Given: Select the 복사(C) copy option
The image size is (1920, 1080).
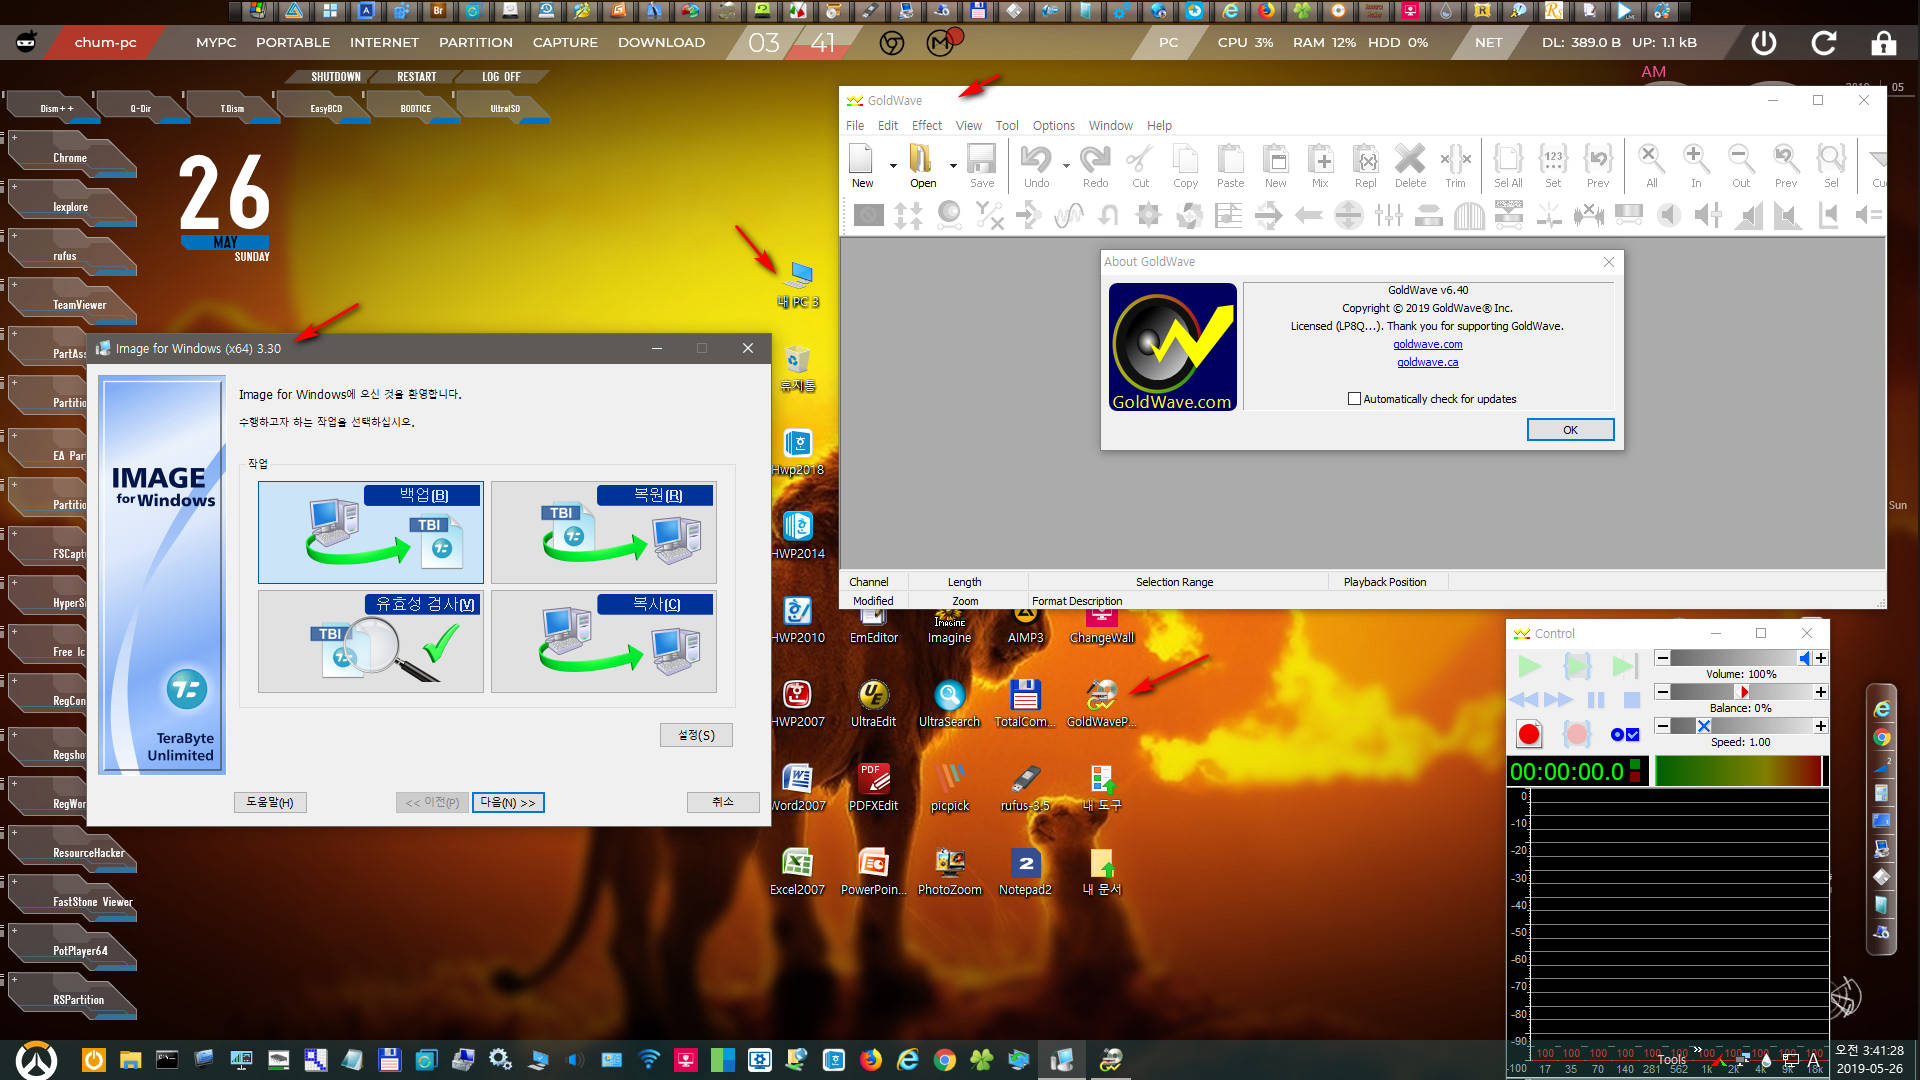Looking at the screenshot, I should coord(603,641).
